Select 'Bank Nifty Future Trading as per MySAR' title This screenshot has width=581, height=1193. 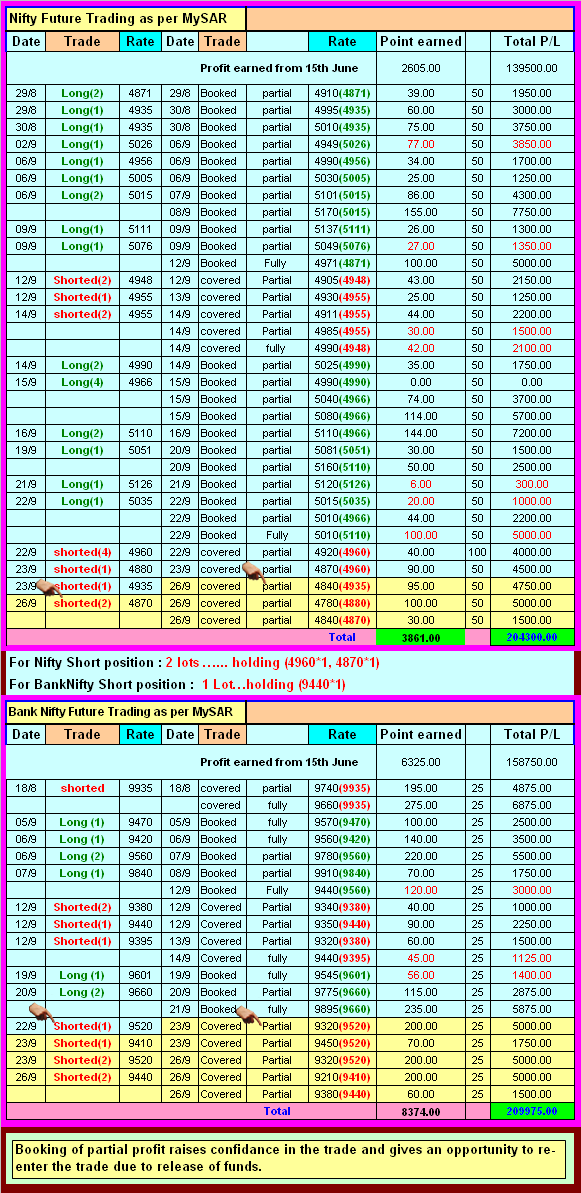pyautogui.click(x=126, y=713)
